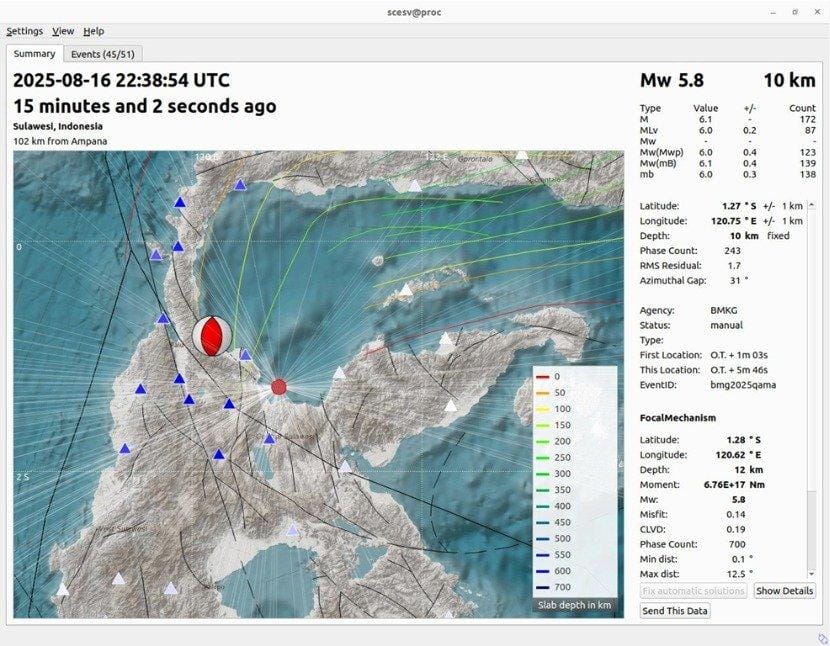Click the mb row count 138
830x646 pixels.
click(808, 174)
